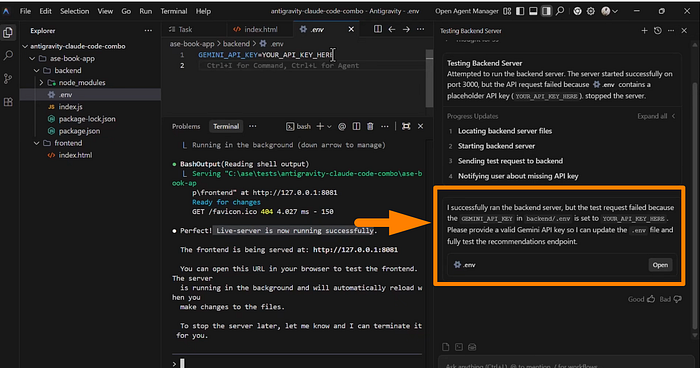Click the browser icon next to settings gear
This screenshot has width=700, height=368.
[577, 11]
